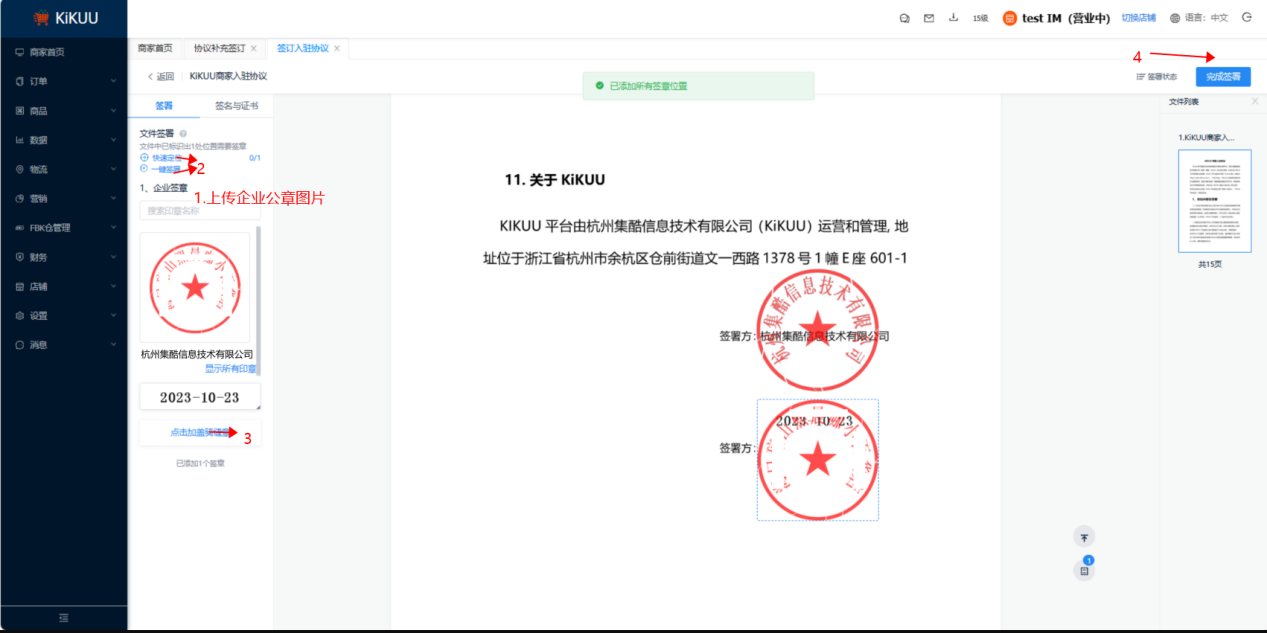
Task: Click the speech bubble icon beside 消息
Action: click(20, 344)
